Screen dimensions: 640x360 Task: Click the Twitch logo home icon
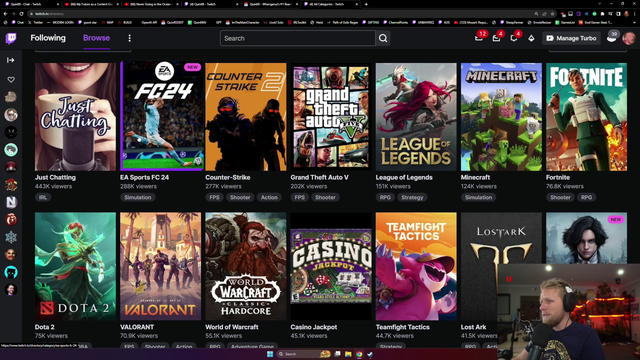(x=11, y=38)
